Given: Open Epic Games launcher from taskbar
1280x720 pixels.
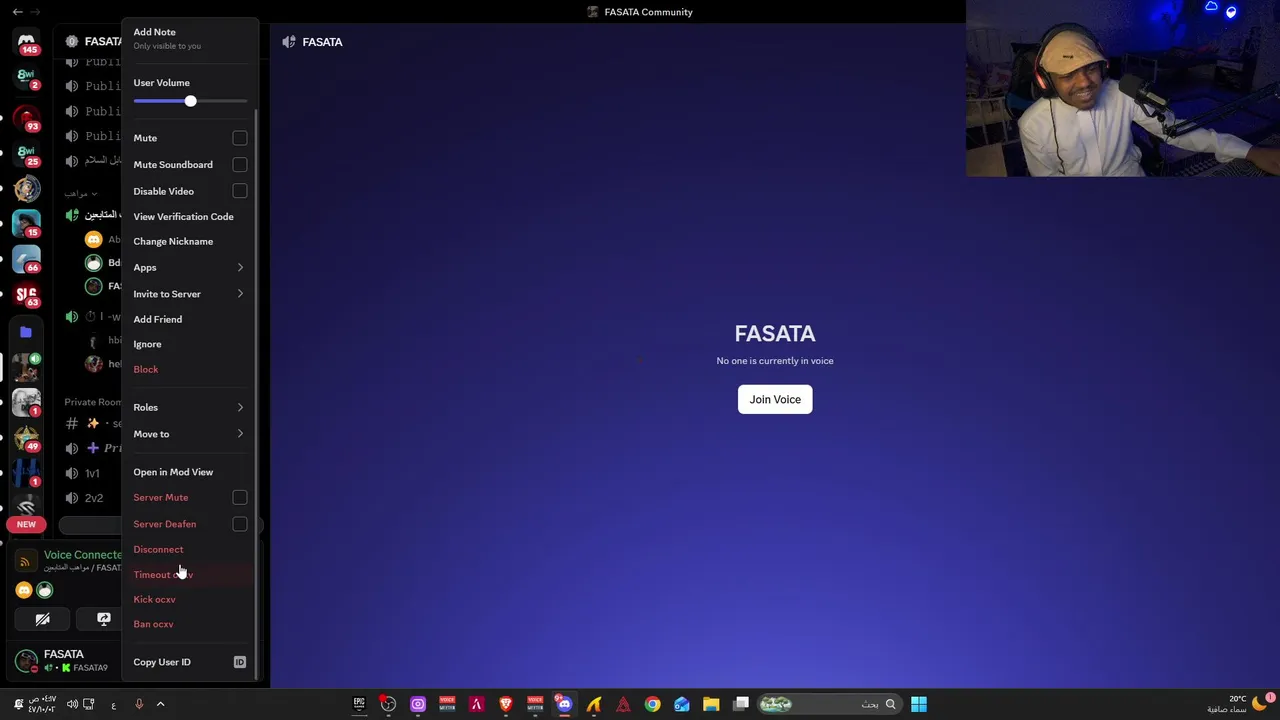Looking at the screenshot, I should point(359,704).
